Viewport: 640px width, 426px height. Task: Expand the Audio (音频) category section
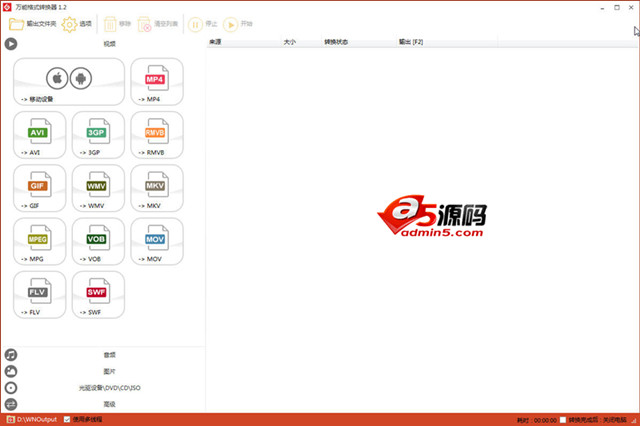coord(109,355)
